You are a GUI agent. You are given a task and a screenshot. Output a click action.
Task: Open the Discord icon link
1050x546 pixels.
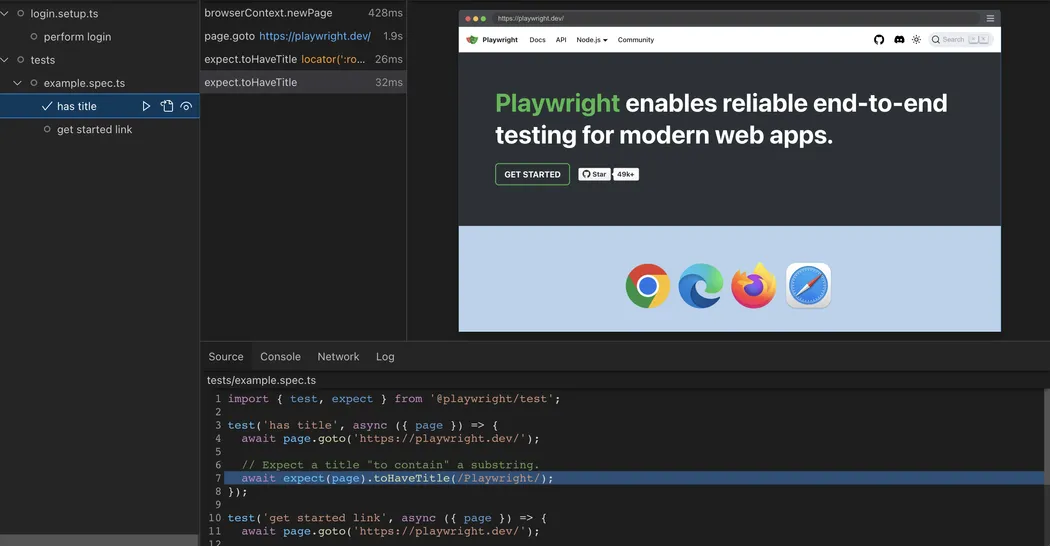click(x=899, y=40)
